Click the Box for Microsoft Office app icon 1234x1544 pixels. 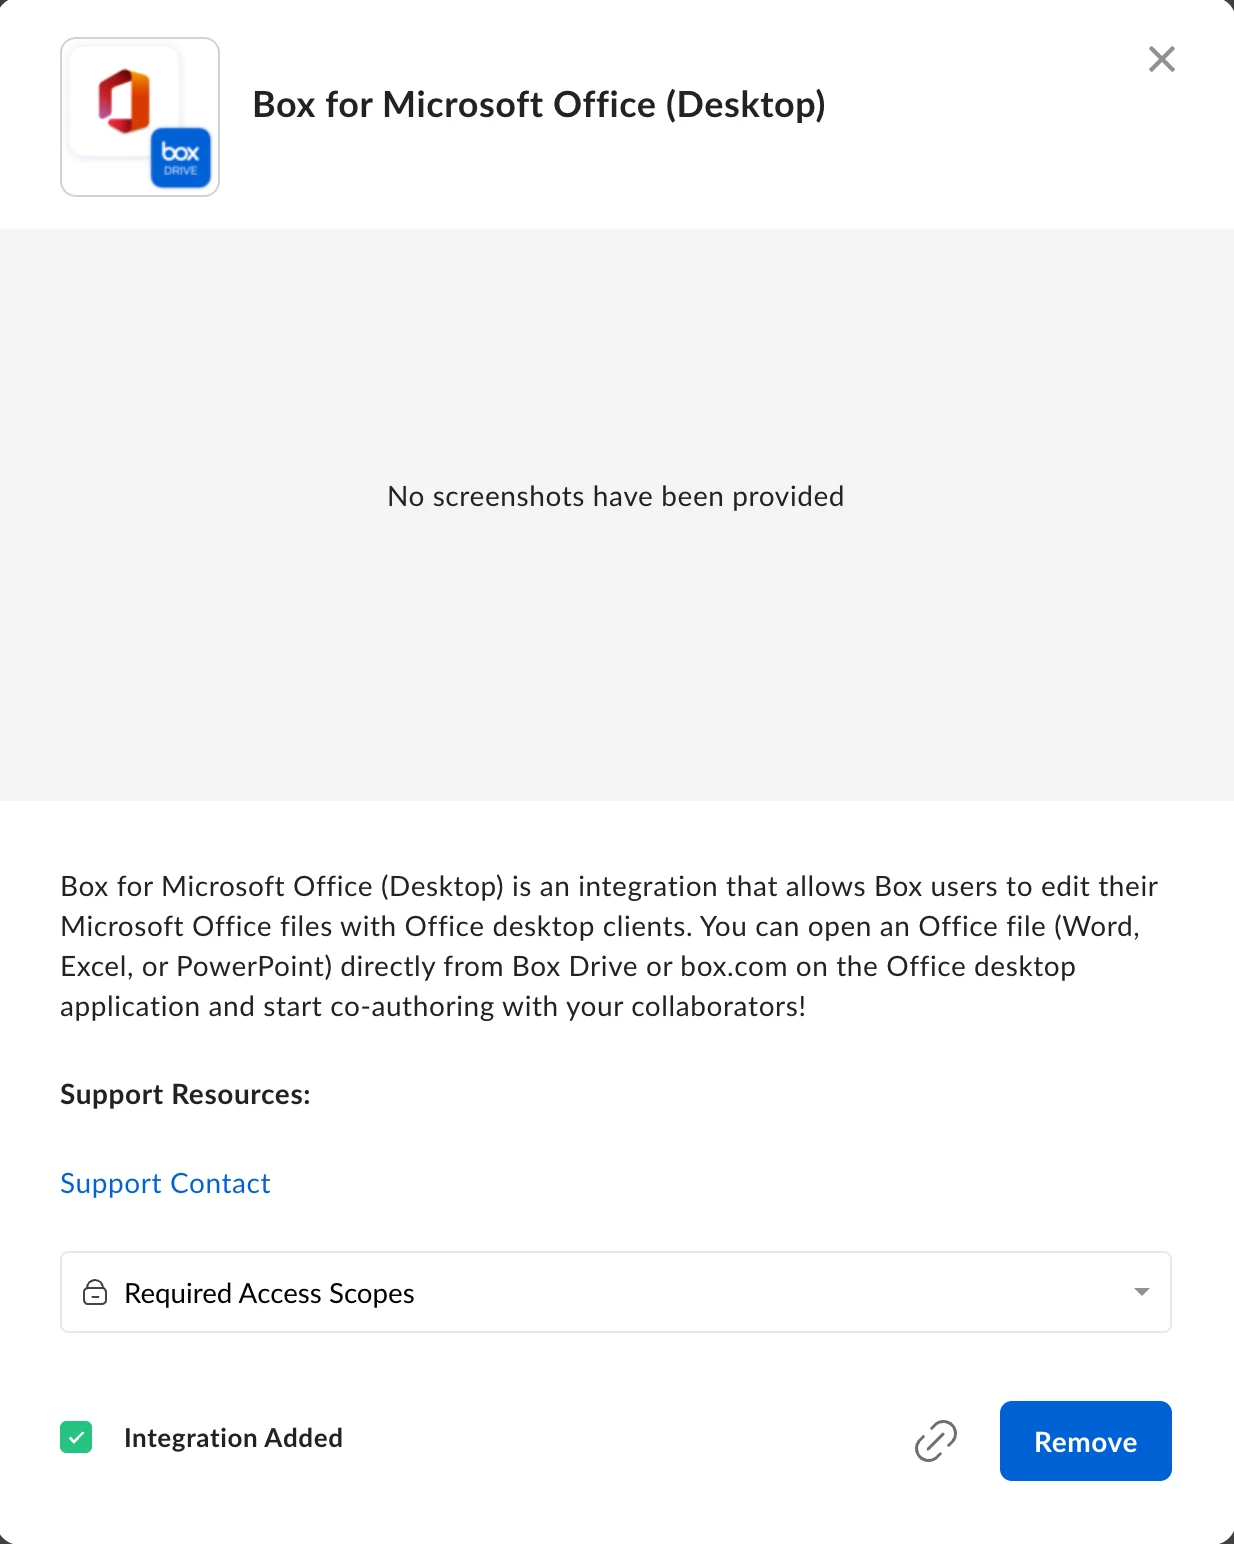click(140, 117)
